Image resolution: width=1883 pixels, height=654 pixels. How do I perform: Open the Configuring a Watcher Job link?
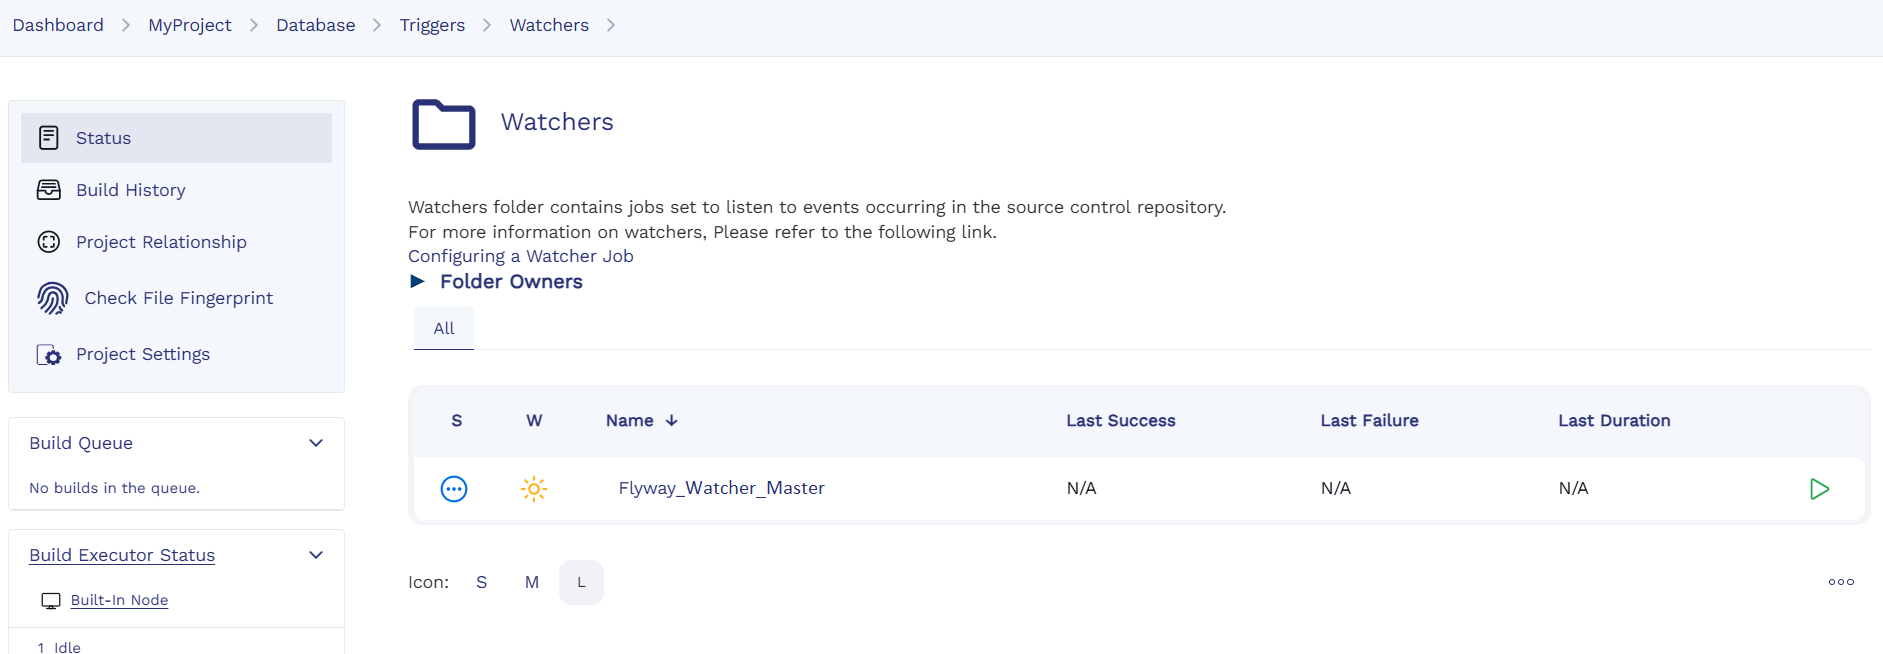tap(520, 256)
